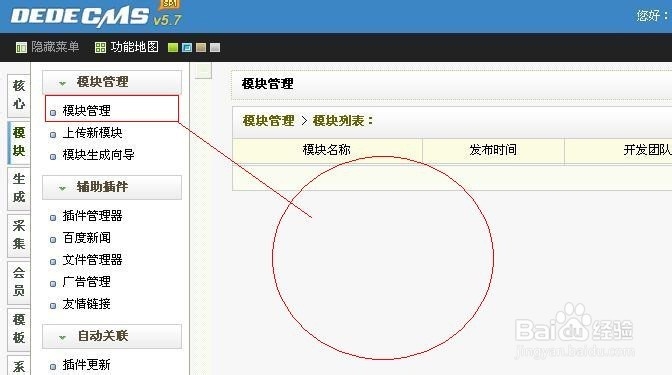
Task: Switch to the 会员 side tab
Action: click(19, 282)
